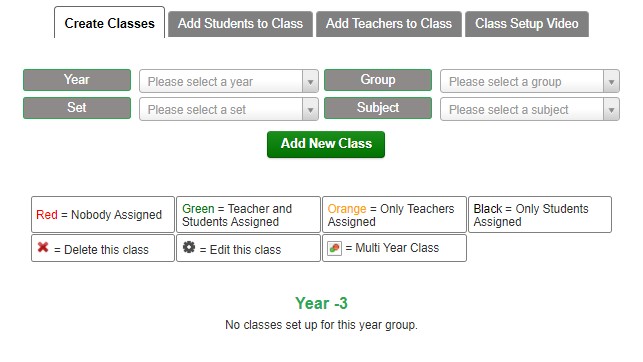Switch to Add Students to Class tab
This screenshot has width=643, height=362.
(x=240, y=24)
